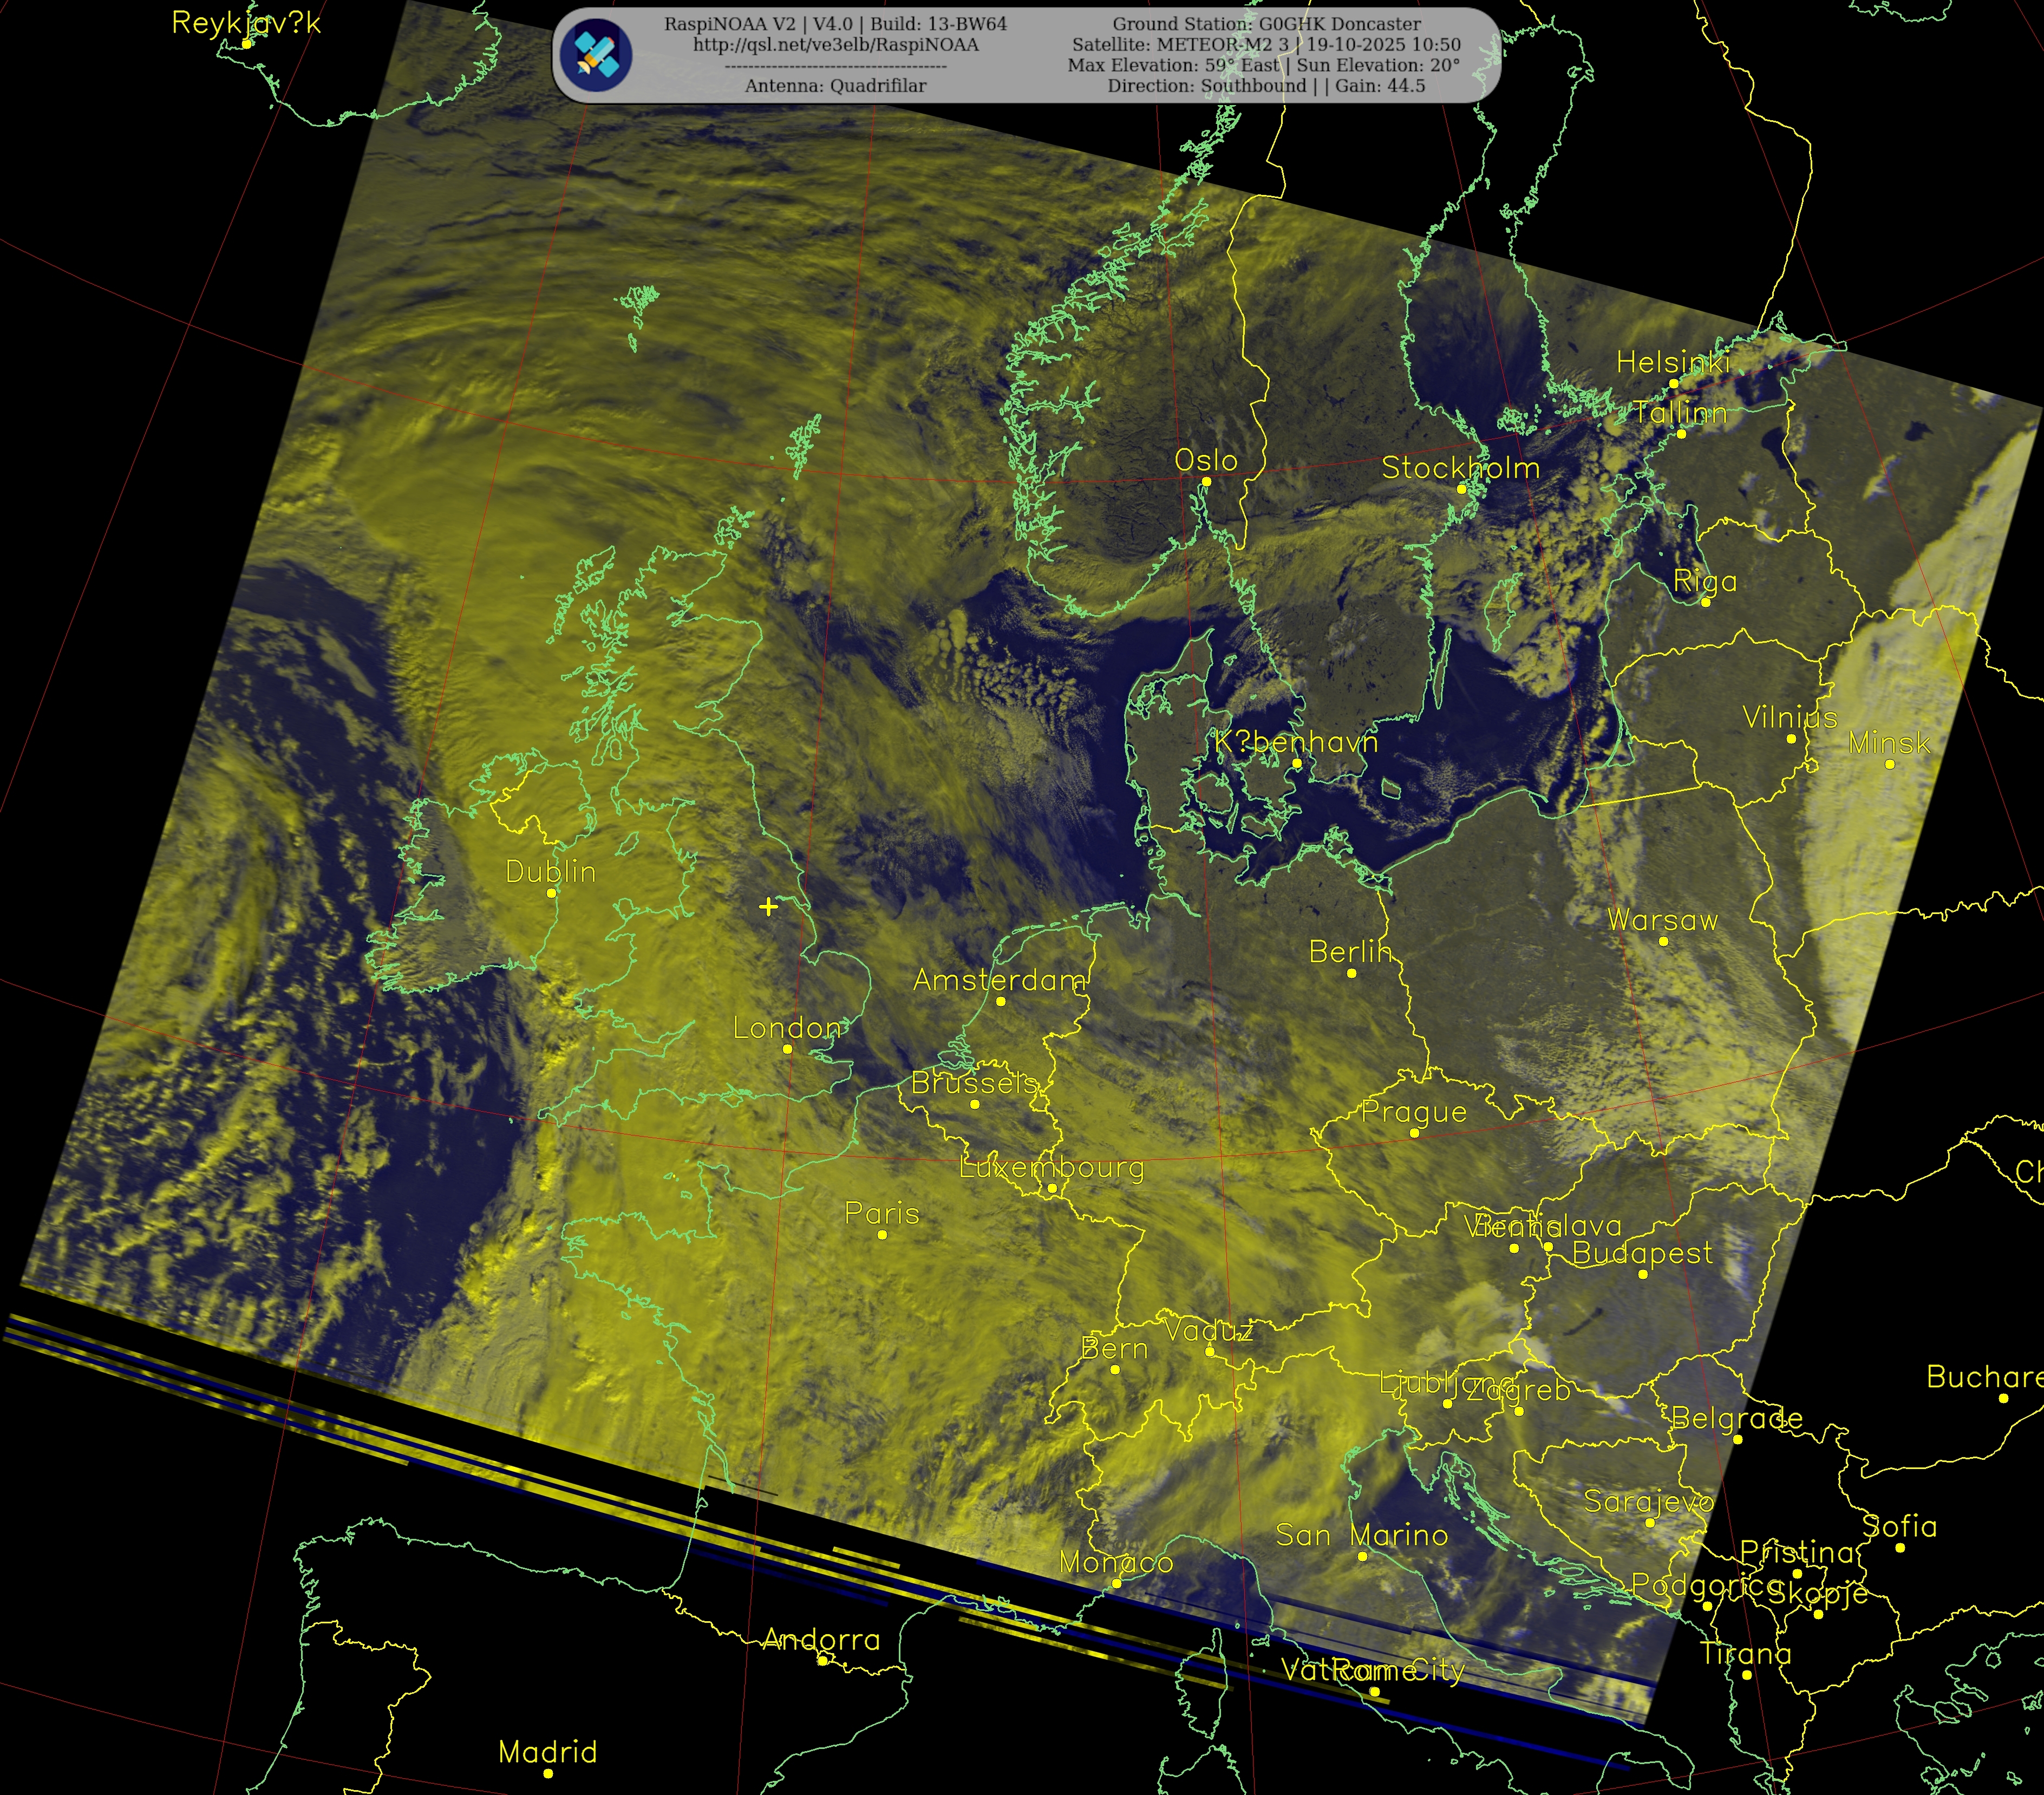Click the Reykjavik label text
Image resolution: width=2044 pixels, height=1795 pixels.
246,23
